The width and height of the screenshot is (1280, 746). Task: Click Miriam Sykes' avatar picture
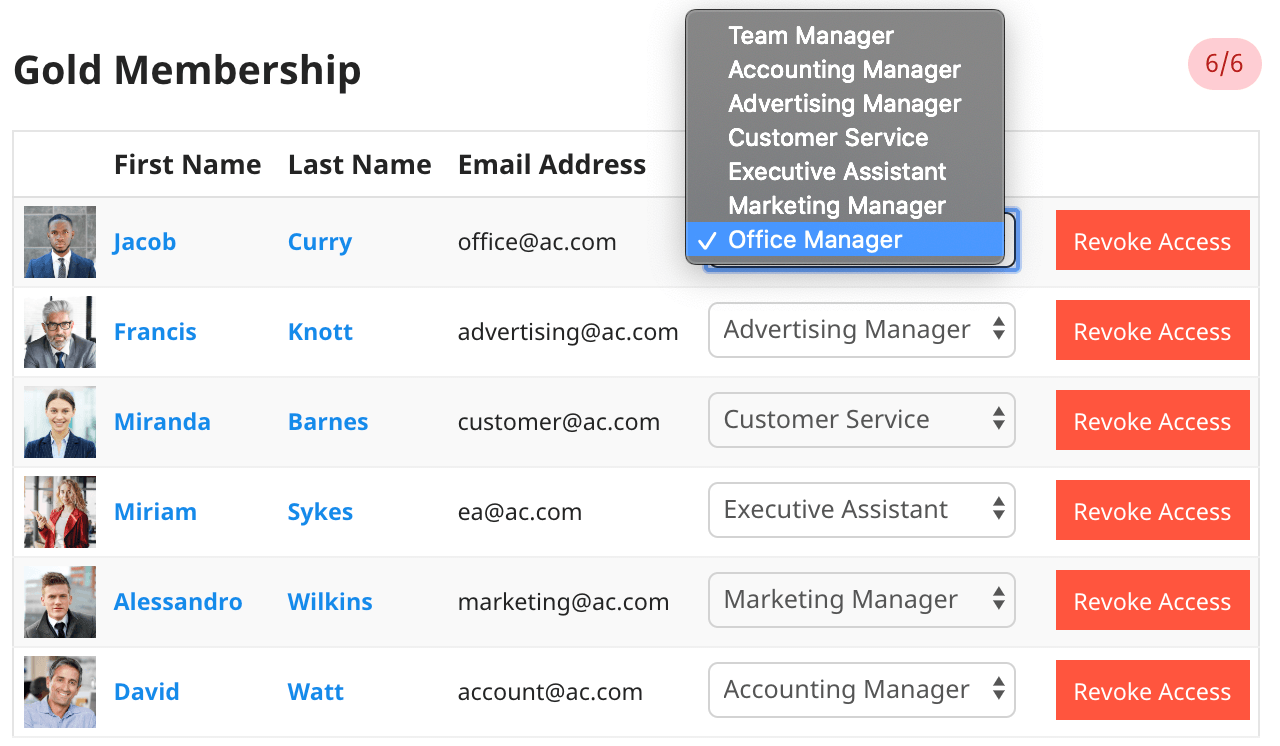pyautogui.click(x=60, y=512)
